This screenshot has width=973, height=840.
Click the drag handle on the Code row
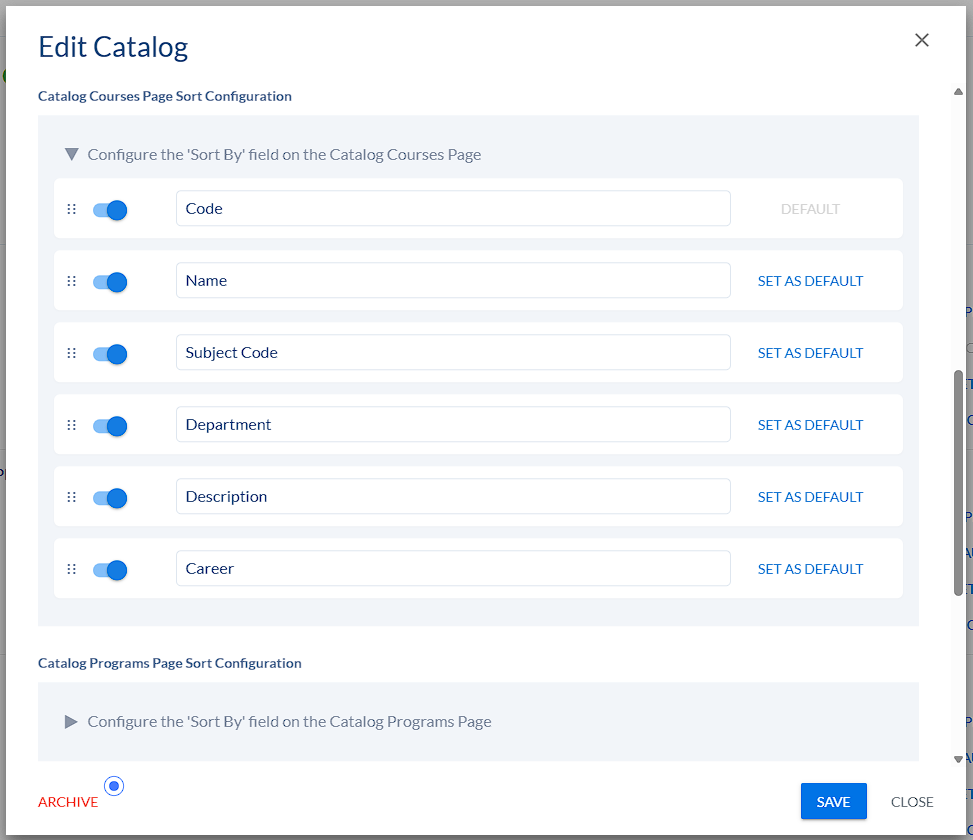pos(71,209)
